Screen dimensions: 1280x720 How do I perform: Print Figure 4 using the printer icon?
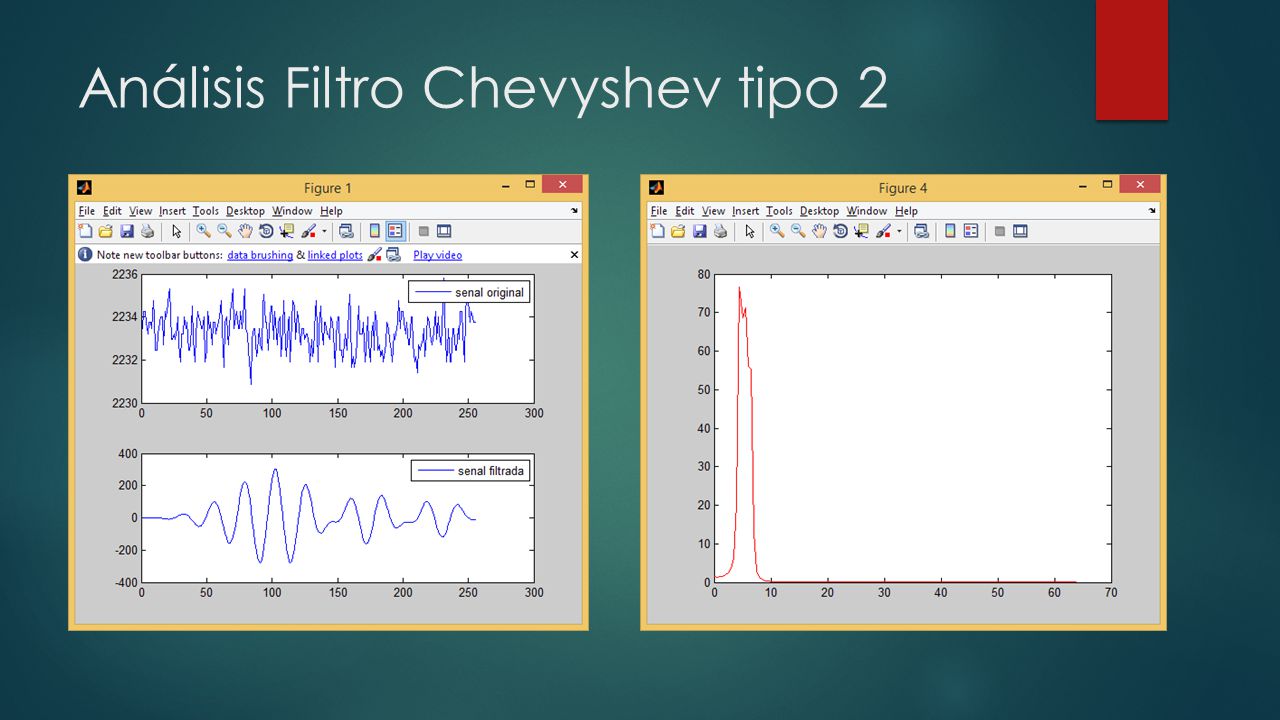pyautogui.click(x=720, y=231)
